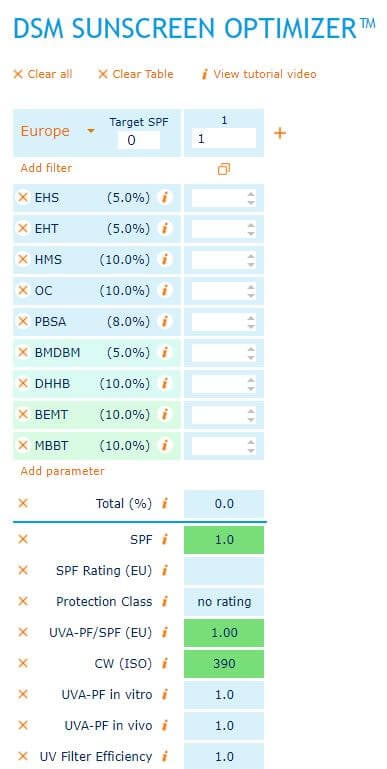The image size is (387, 769).
Task: Click the column 1 name input field
Action: tap(224, 139)
